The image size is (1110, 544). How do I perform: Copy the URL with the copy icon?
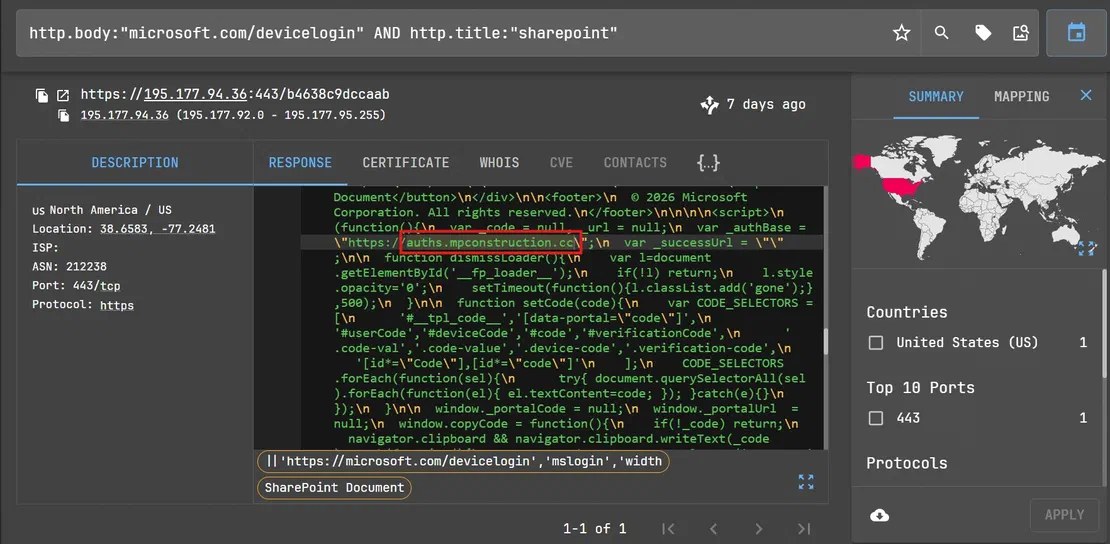tap(42, 95)
